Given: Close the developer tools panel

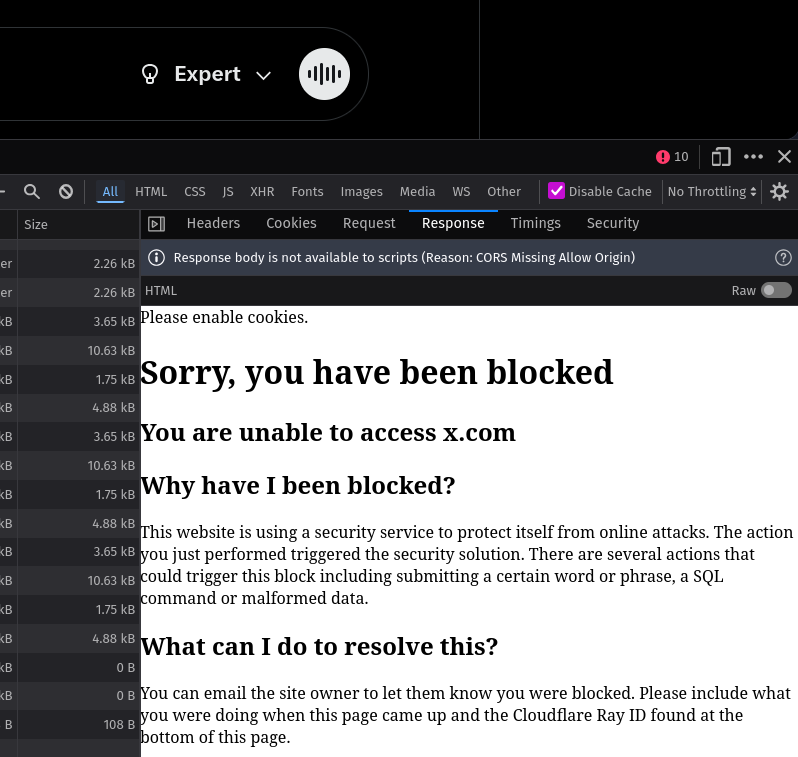Looking at the screenshot, I should tap(784, 157).
